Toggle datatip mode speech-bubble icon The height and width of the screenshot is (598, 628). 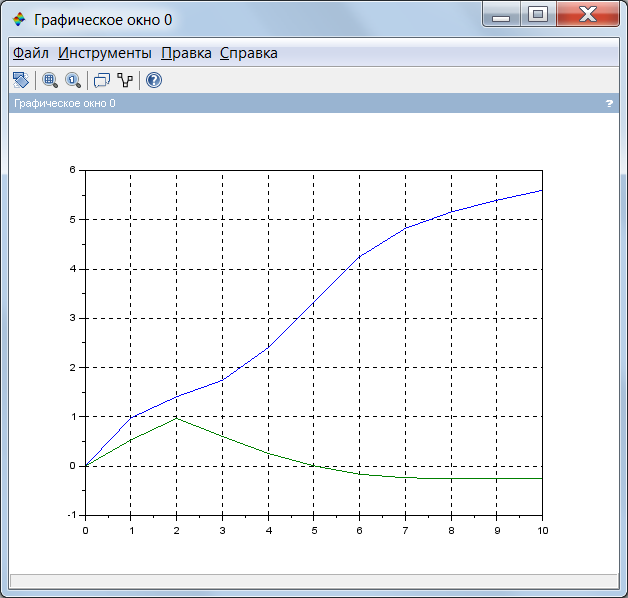pyautogui.click(x=102, y=80)
